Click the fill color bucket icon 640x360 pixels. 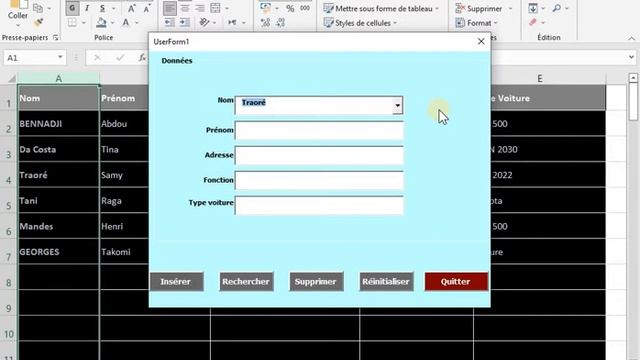[101, 22]
